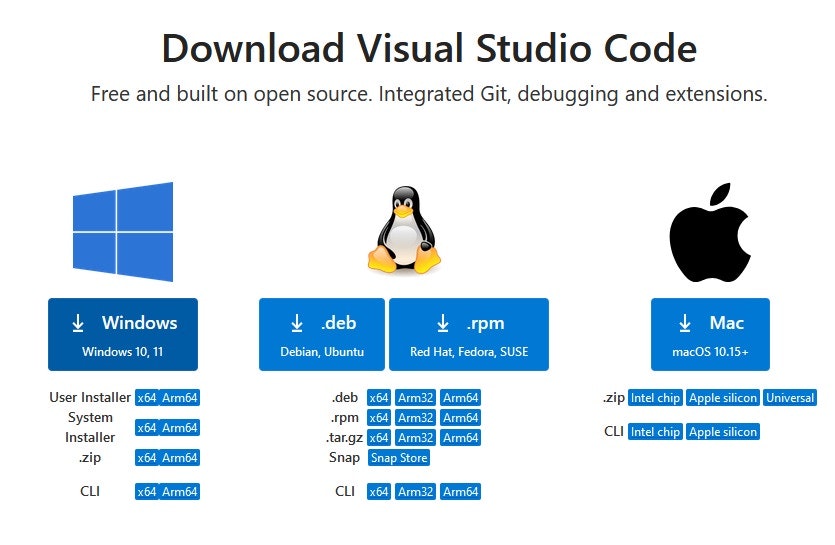Get Mac .zip Intel chip build

tap(655, 398)
